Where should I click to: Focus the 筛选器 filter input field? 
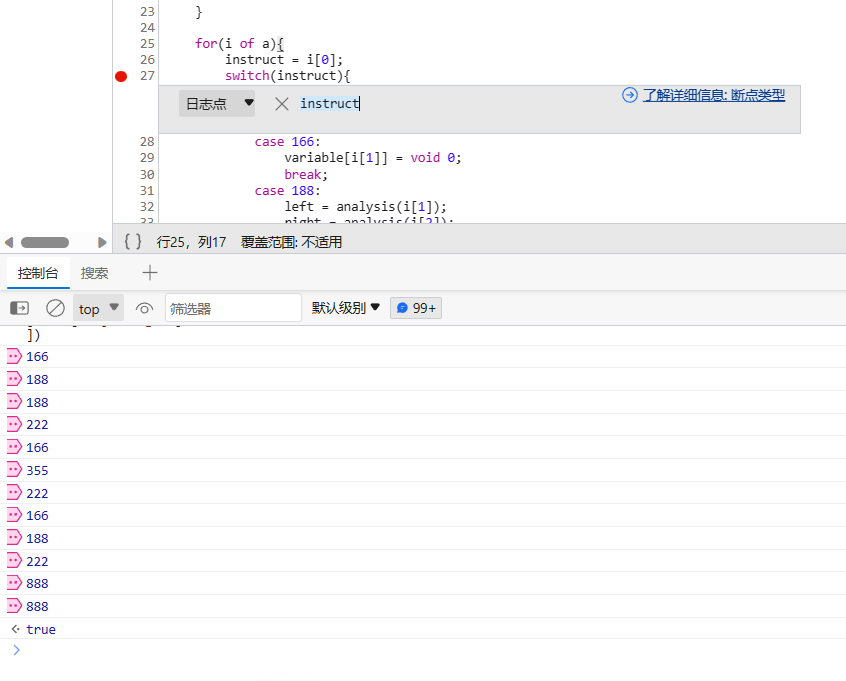point(233,308)
